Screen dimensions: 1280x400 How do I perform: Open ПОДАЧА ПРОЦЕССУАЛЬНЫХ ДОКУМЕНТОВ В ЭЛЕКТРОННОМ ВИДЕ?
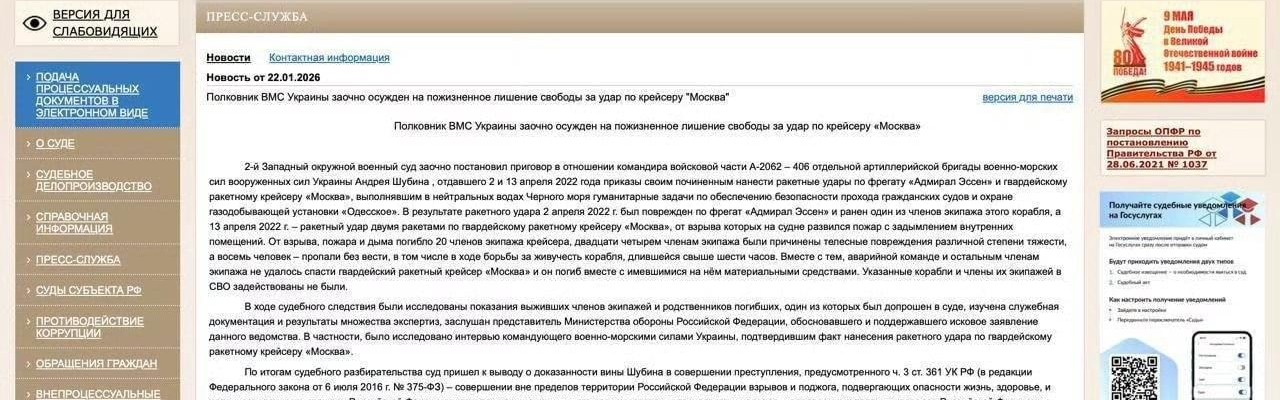(x=92, y=95)
